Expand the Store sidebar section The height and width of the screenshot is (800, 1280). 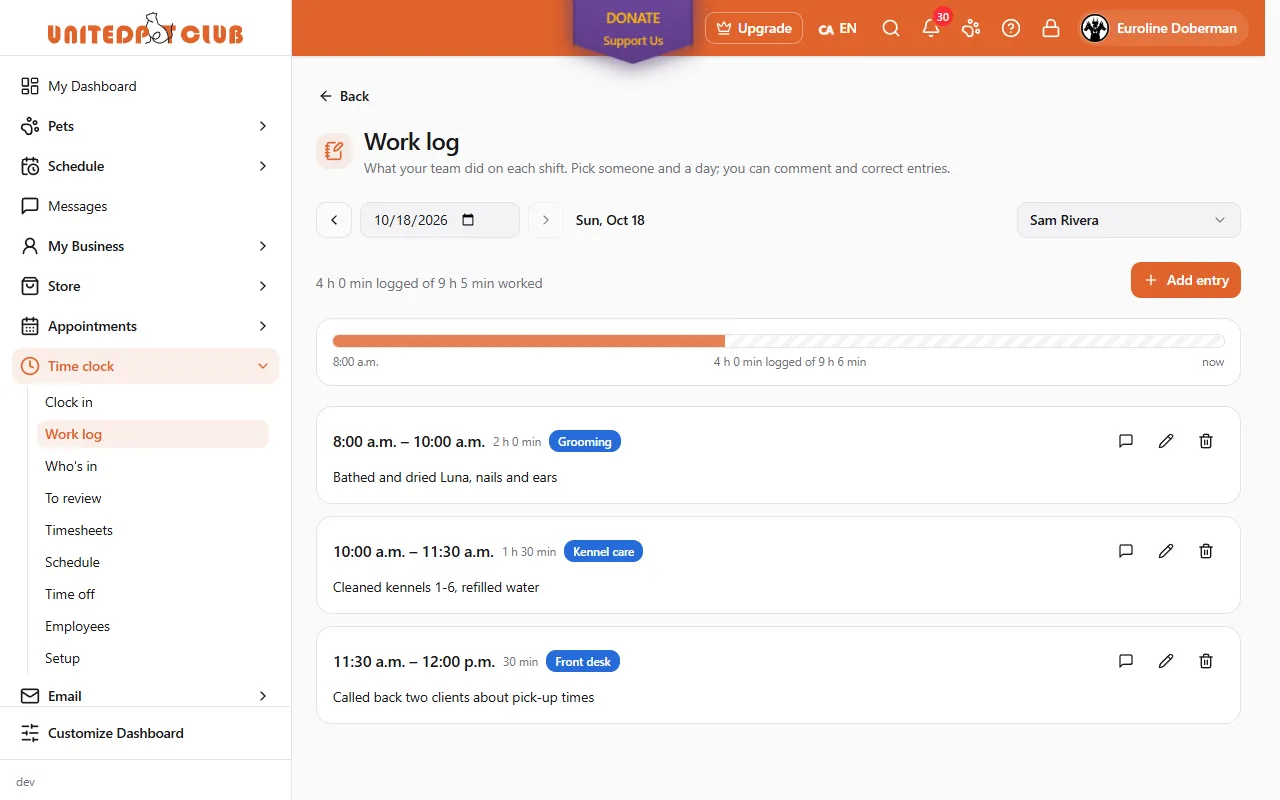[145, 286]
